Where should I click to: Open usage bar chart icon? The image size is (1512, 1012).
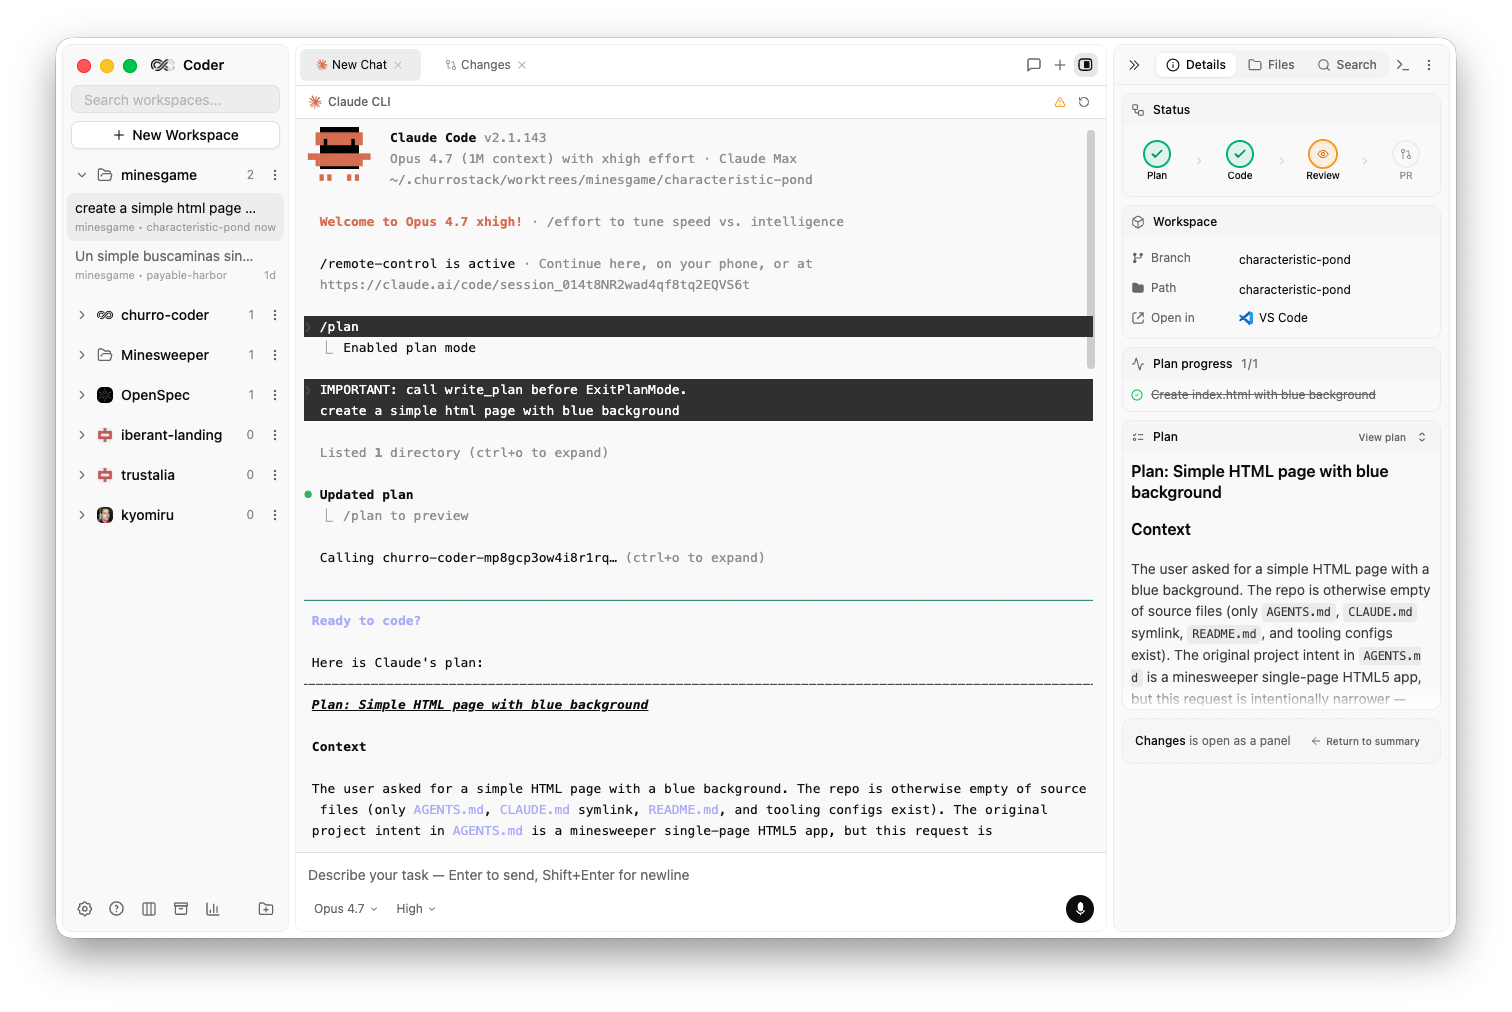point(213,909)
